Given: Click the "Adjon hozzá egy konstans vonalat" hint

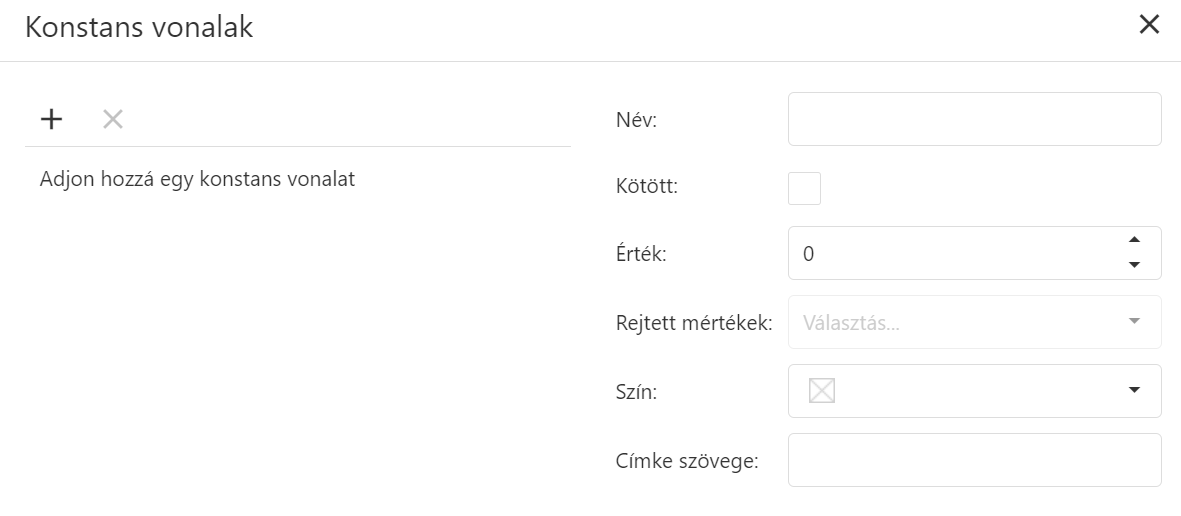Looking at the screenshot, I should point(198,180).
